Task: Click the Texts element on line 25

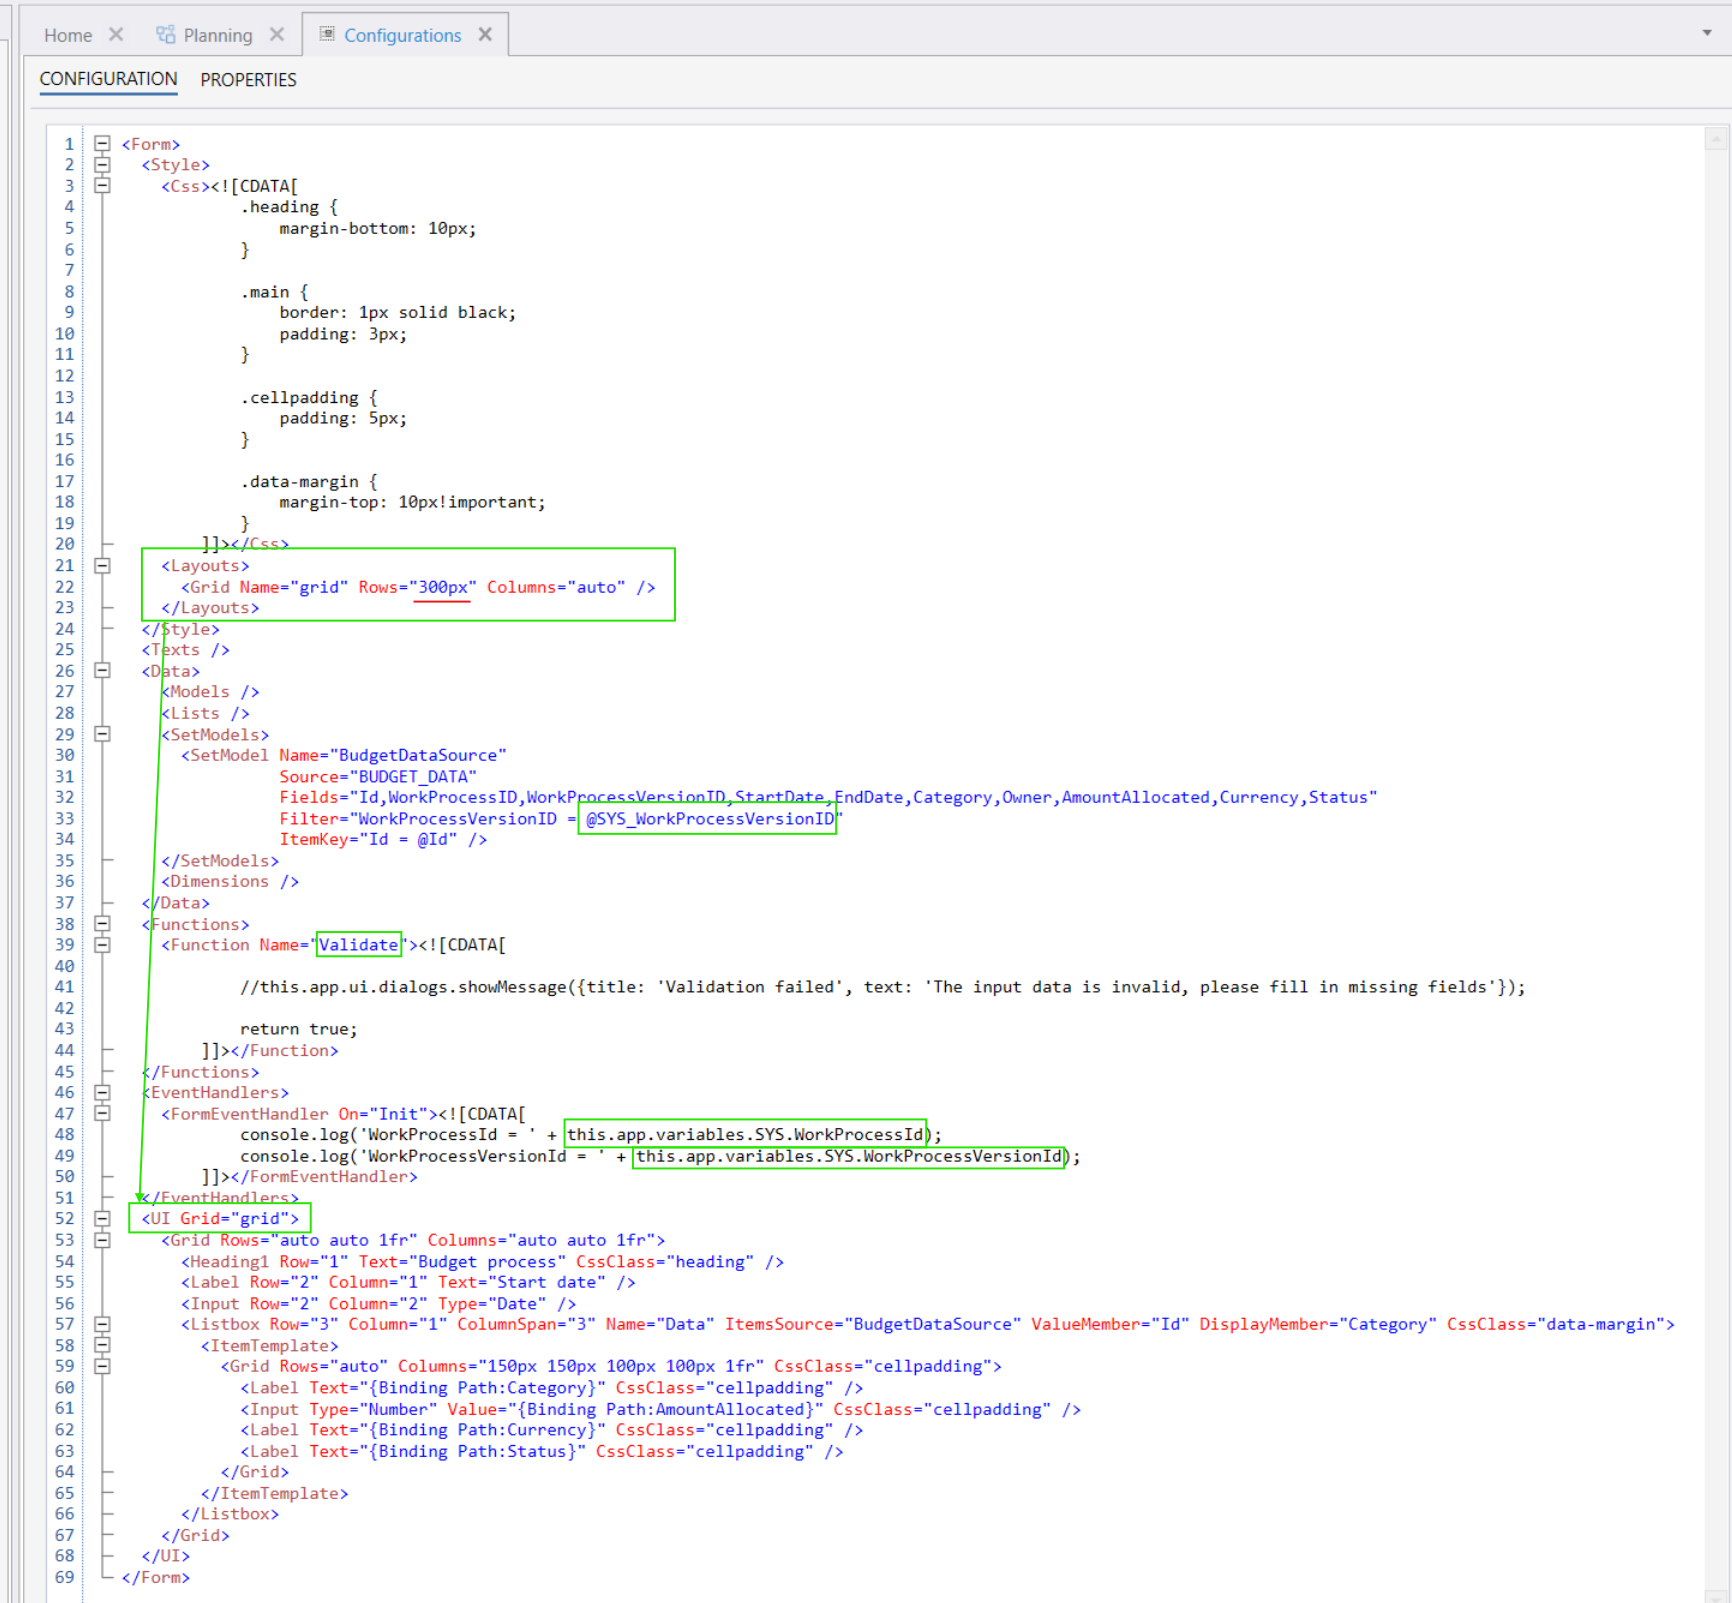Action: pyautogui.click(x=185, y=650)
